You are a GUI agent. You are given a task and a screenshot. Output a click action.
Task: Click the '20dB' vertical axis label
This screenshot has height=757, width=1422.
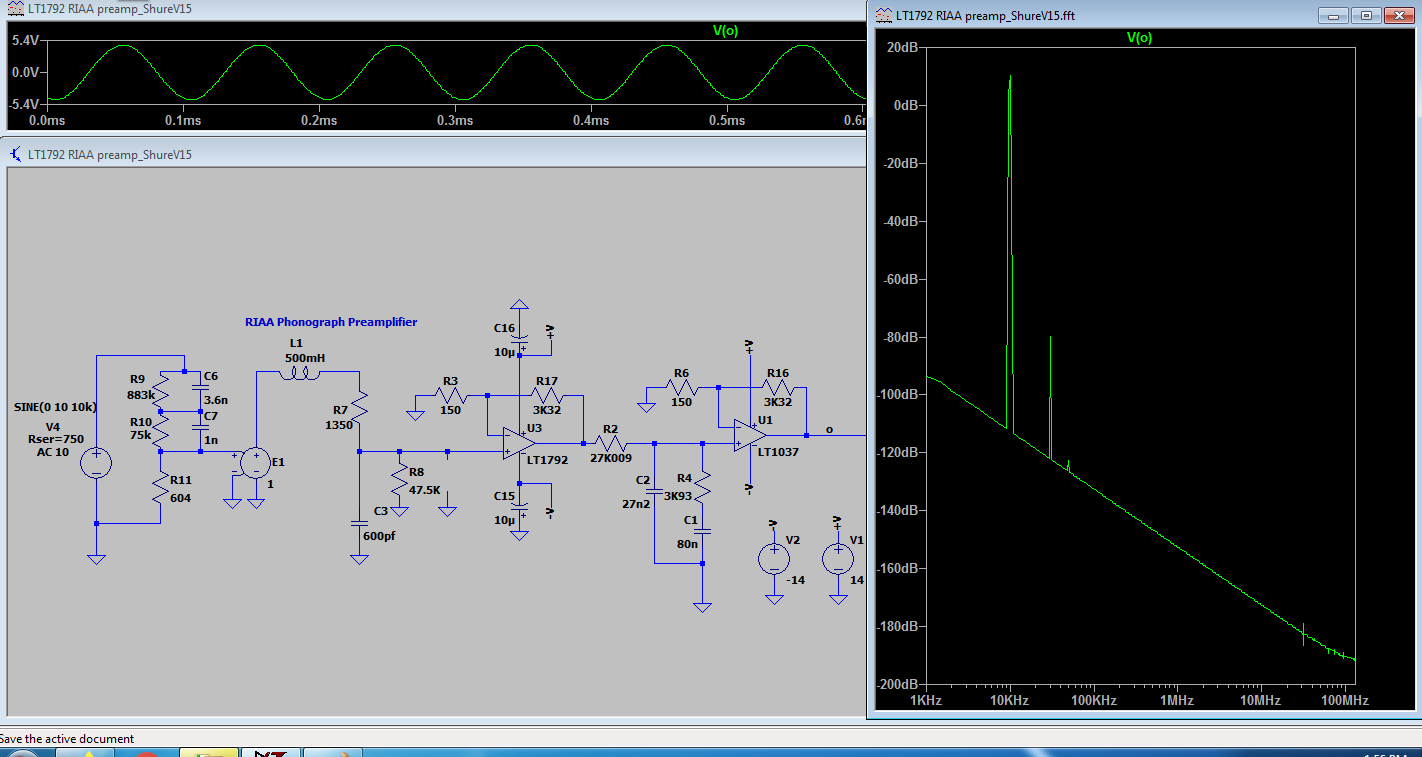(903, 47)
